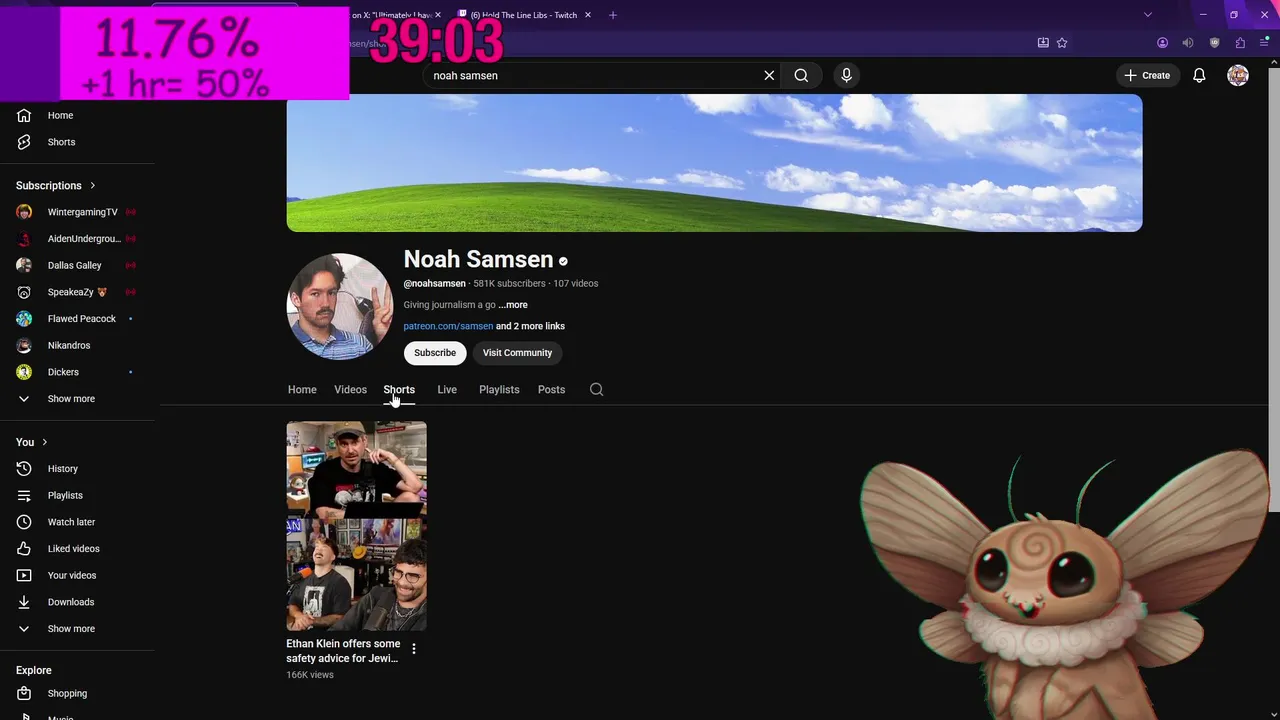Open Ethan Klein safety advice short title
Image resolution: width=1280 pixels, height=720 pixels.
[343, 651]
